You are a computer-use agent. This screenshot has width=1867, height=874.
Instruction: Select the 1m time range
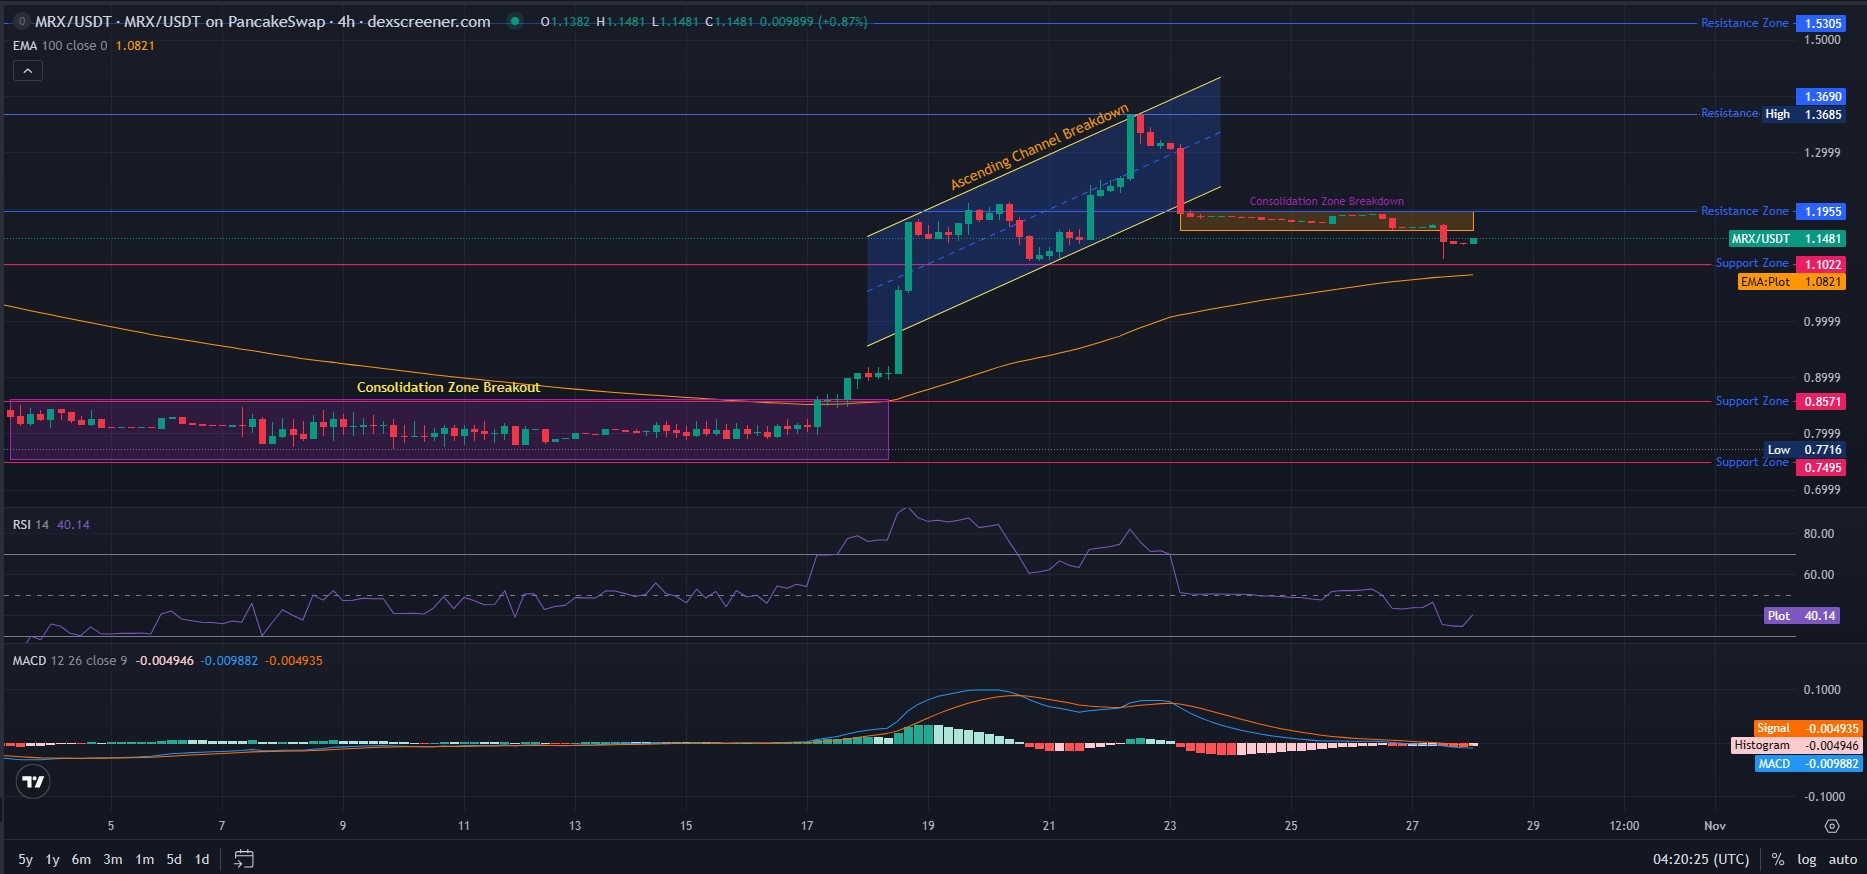(x=145, y=859)
